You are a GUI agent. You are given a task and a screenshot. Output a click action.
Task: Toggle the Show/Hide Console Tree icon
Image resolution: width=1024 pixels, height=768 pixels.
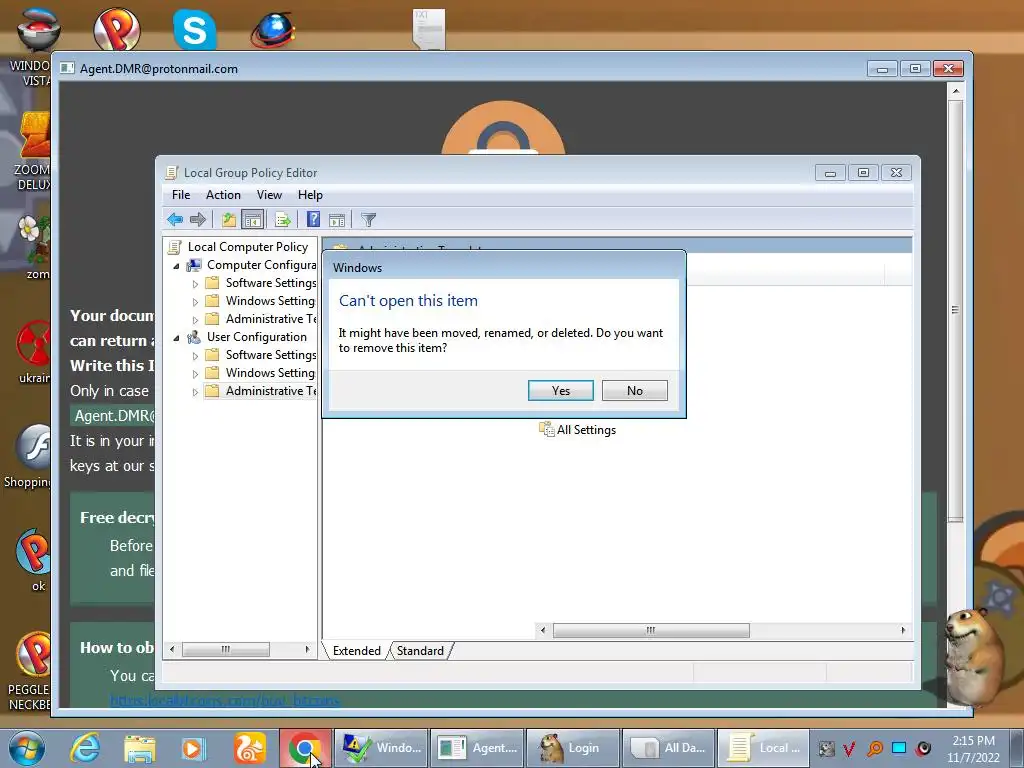(252, 219)
